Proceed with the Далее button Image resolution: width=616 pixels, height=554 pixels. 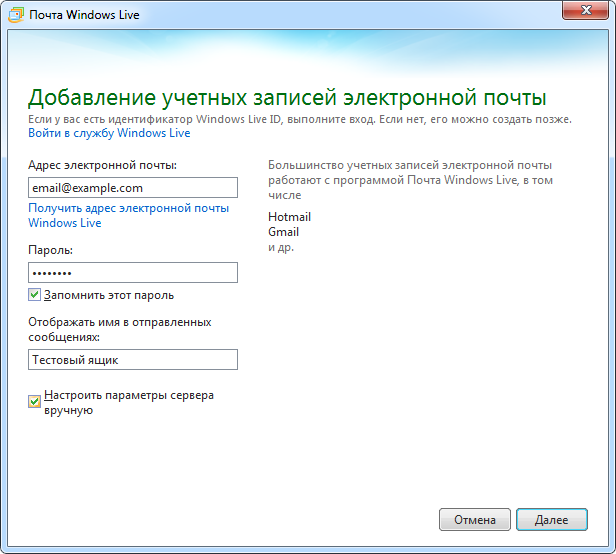(552, 520)
